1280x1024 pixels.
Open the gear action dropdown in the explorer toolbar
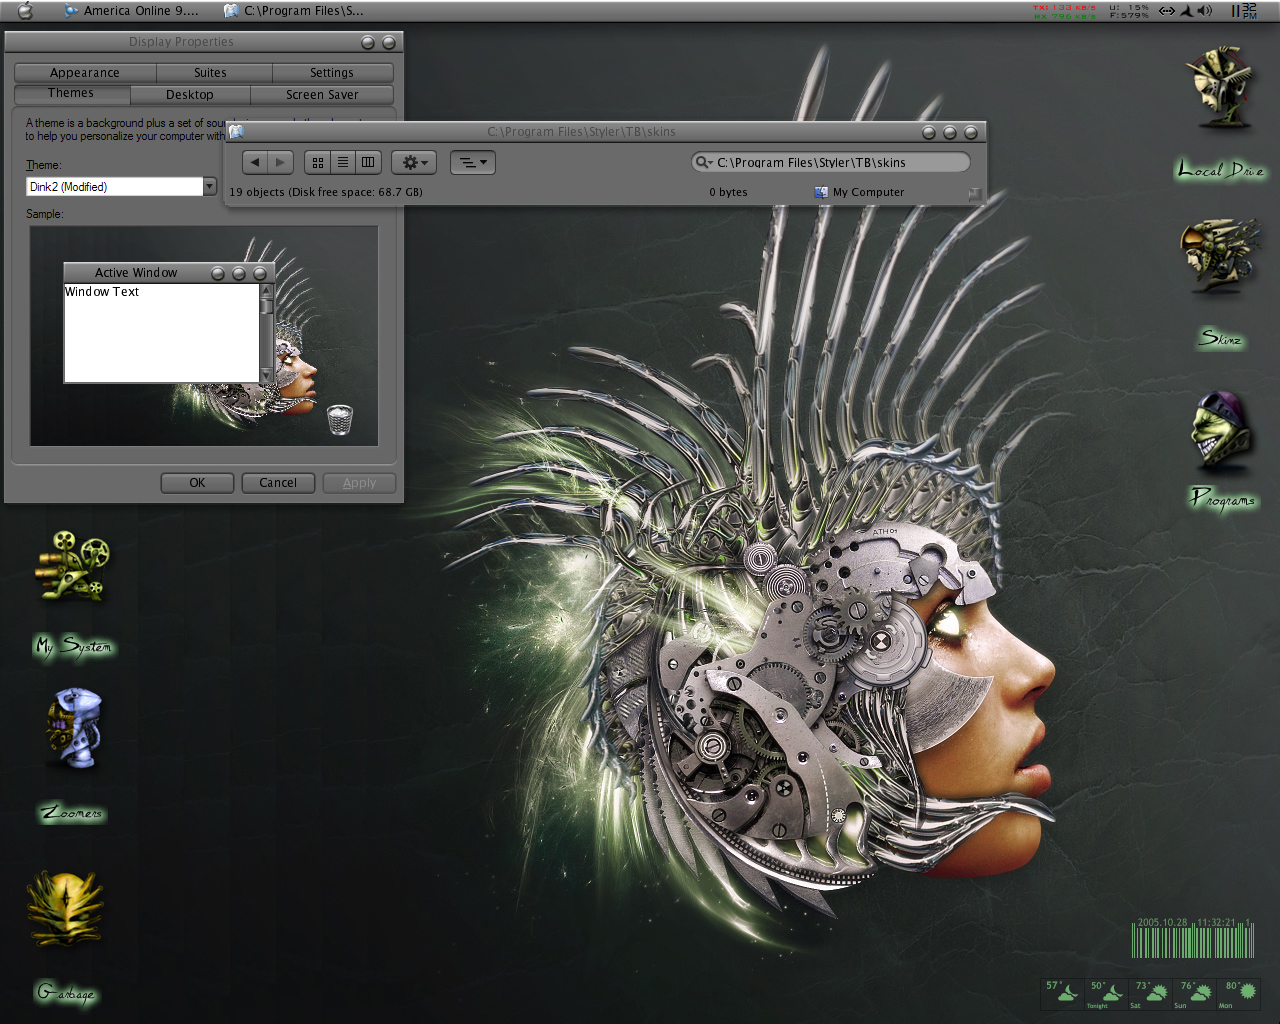click(x=414, y=162)
